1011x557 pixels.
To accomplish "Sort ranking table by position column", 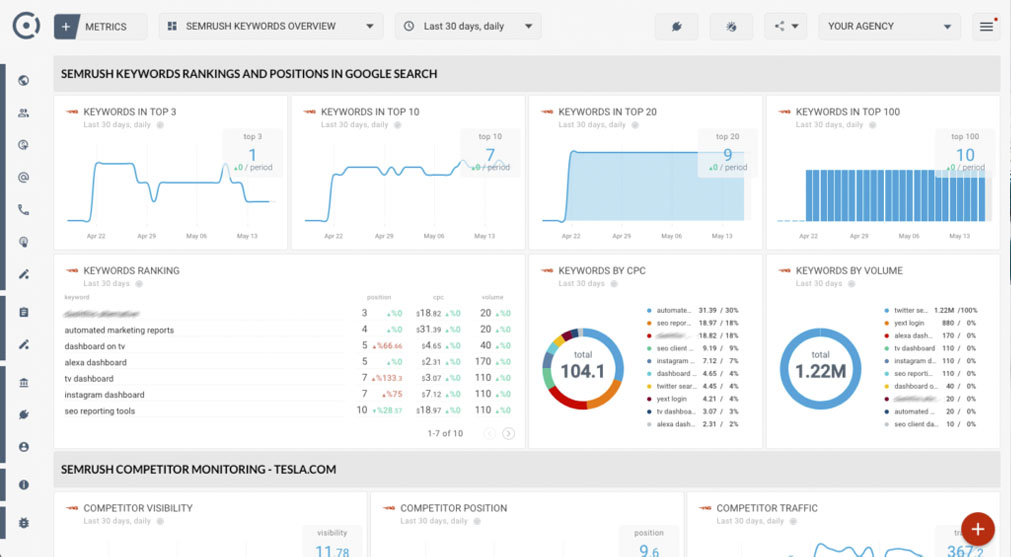I will tap(379, 297).
